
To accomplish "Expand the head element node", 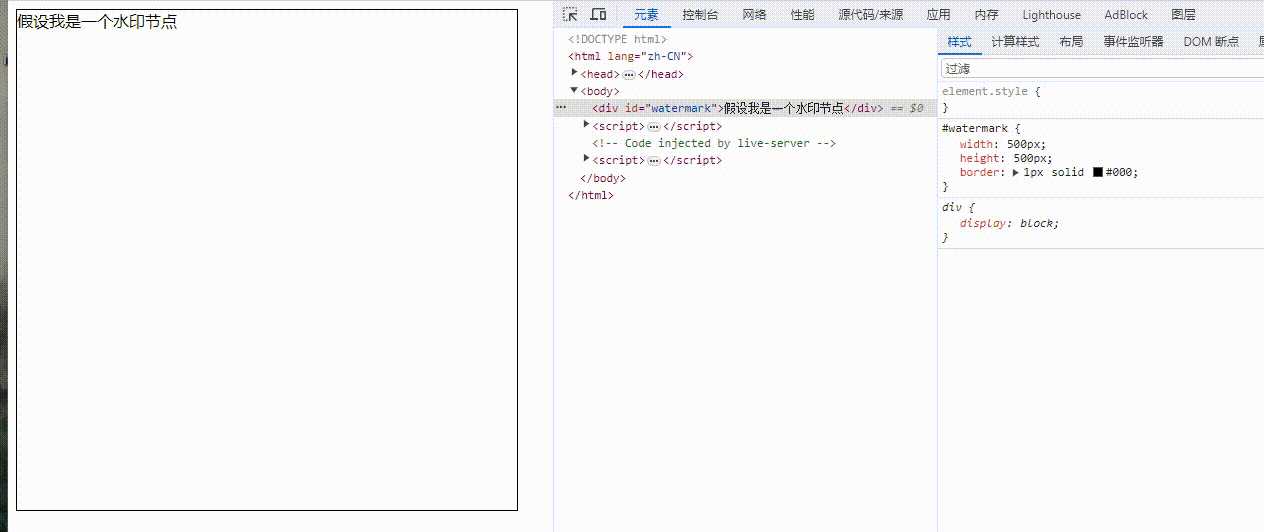I will (574, 73).
